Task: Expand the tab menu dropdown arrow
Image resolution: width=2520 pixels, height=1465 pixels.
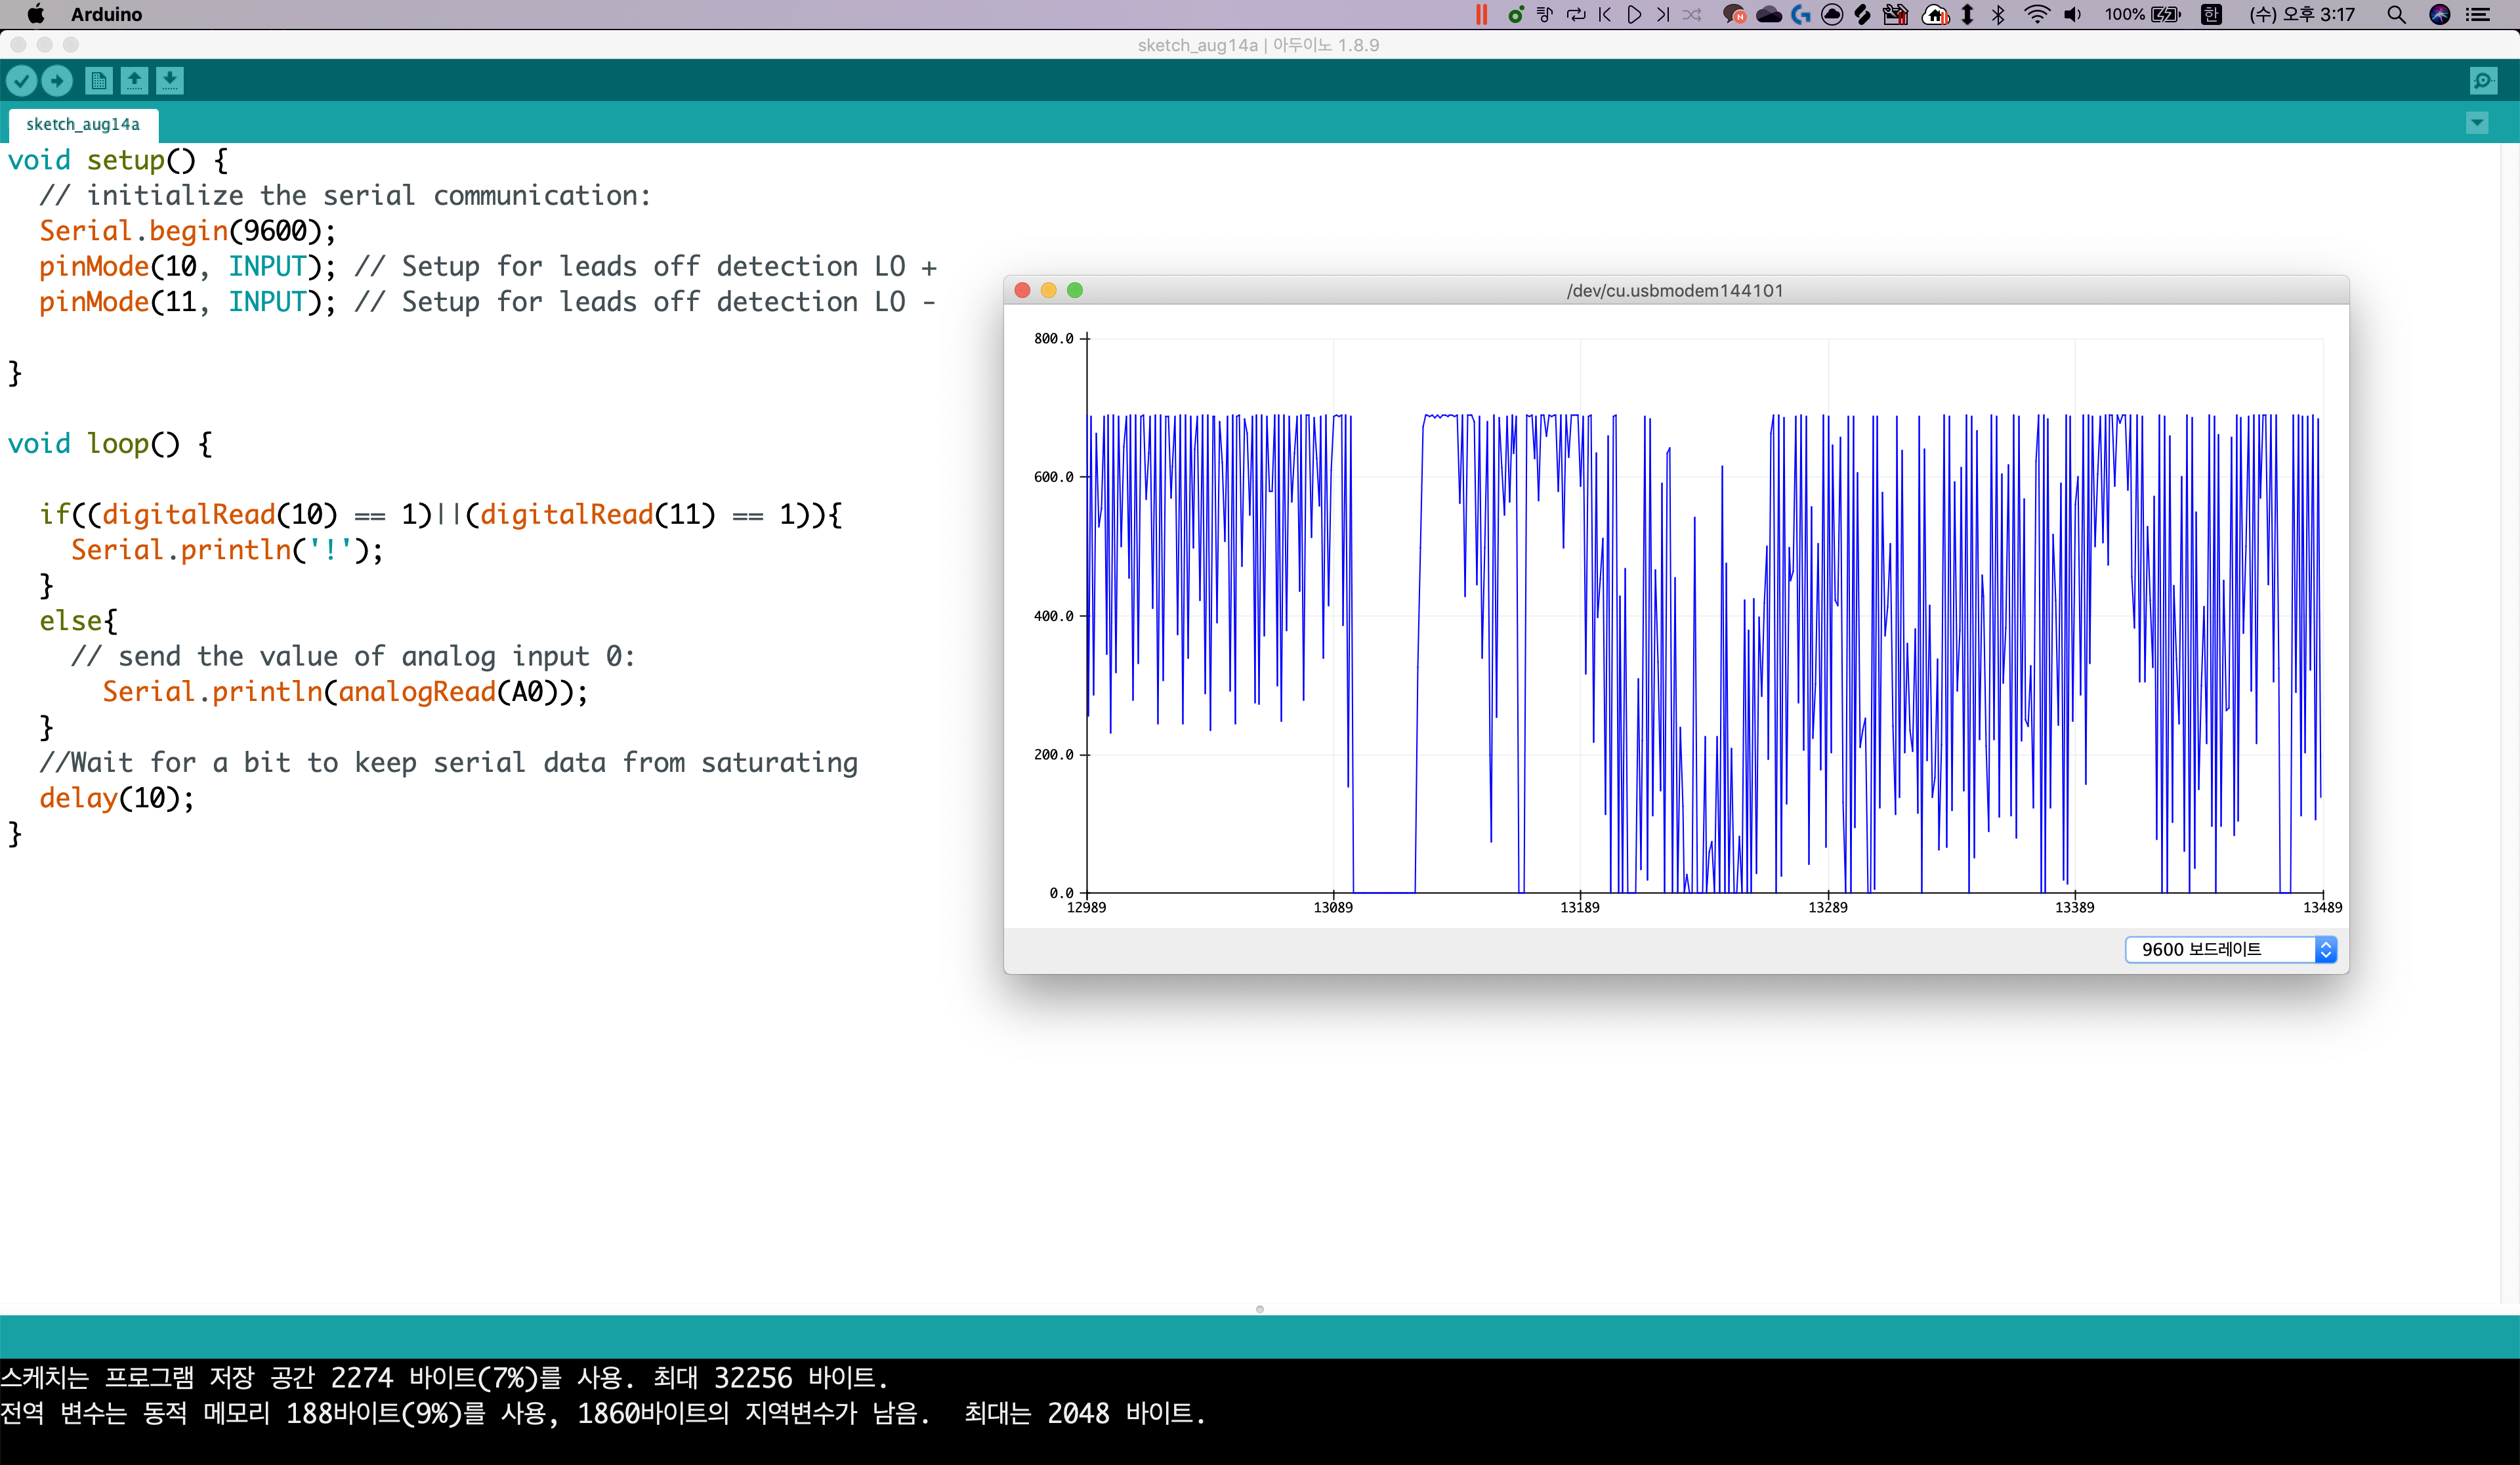Action: pos(2477,123)
